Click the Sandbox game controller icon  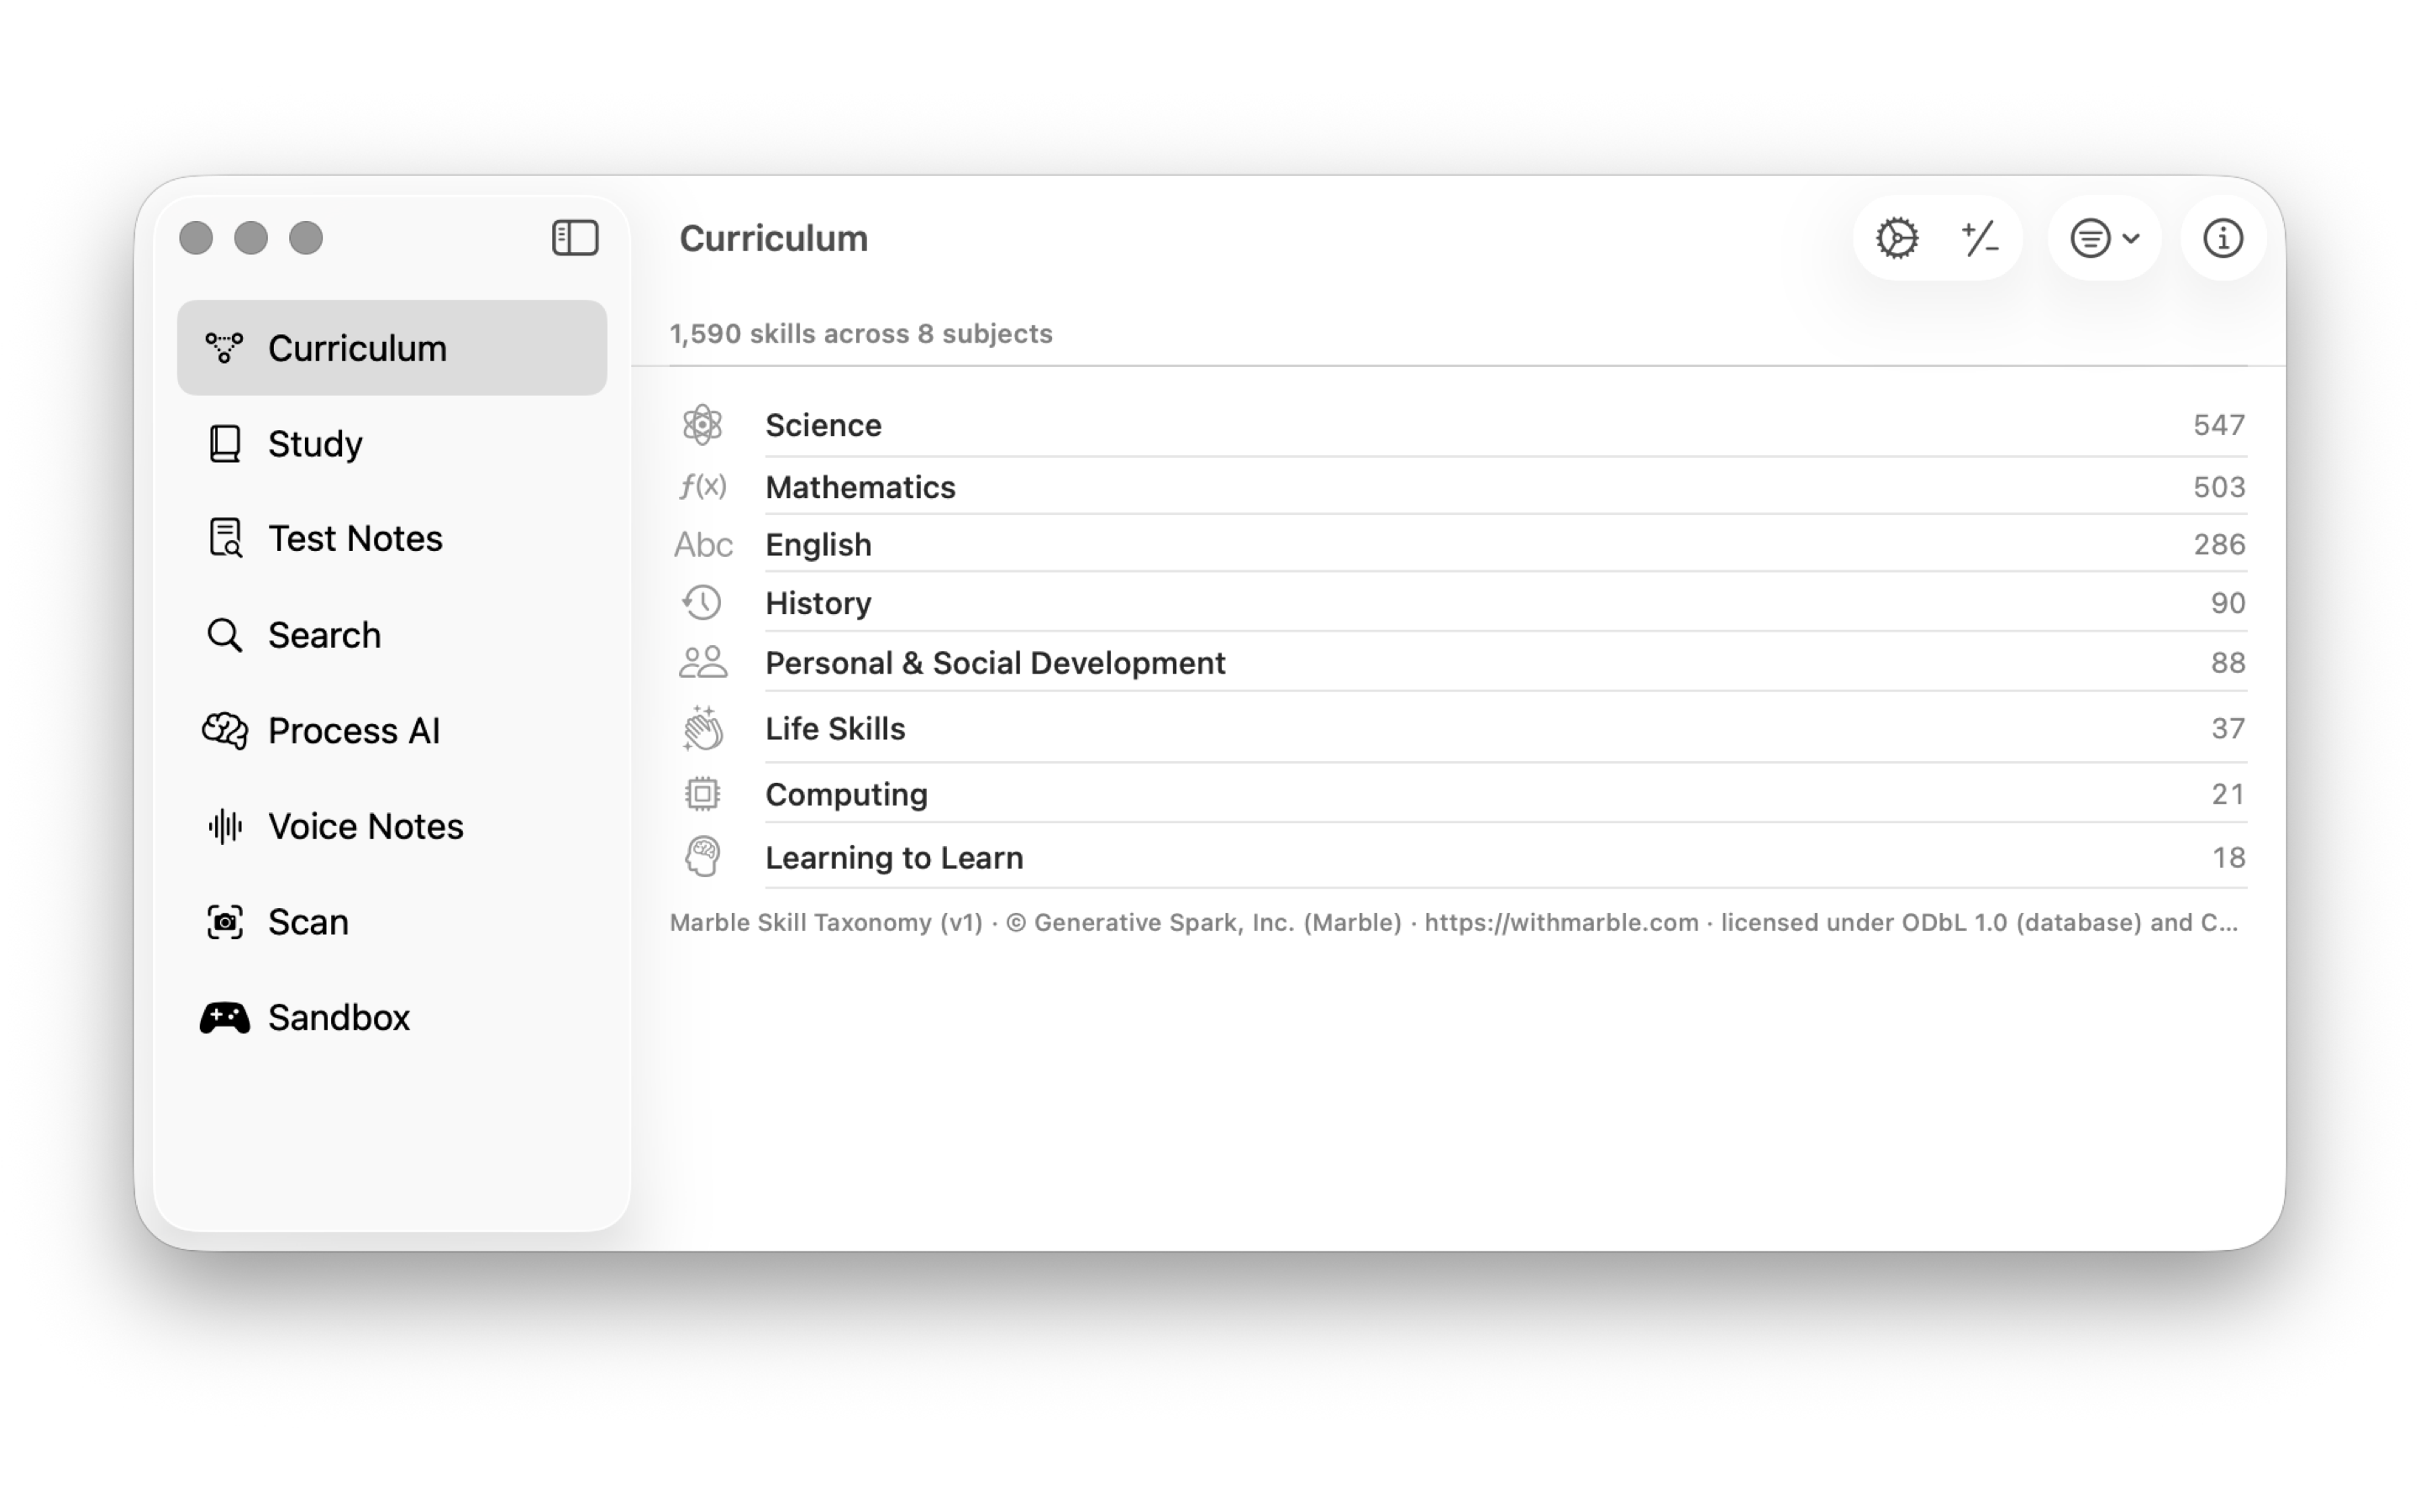click(225, 1018)
